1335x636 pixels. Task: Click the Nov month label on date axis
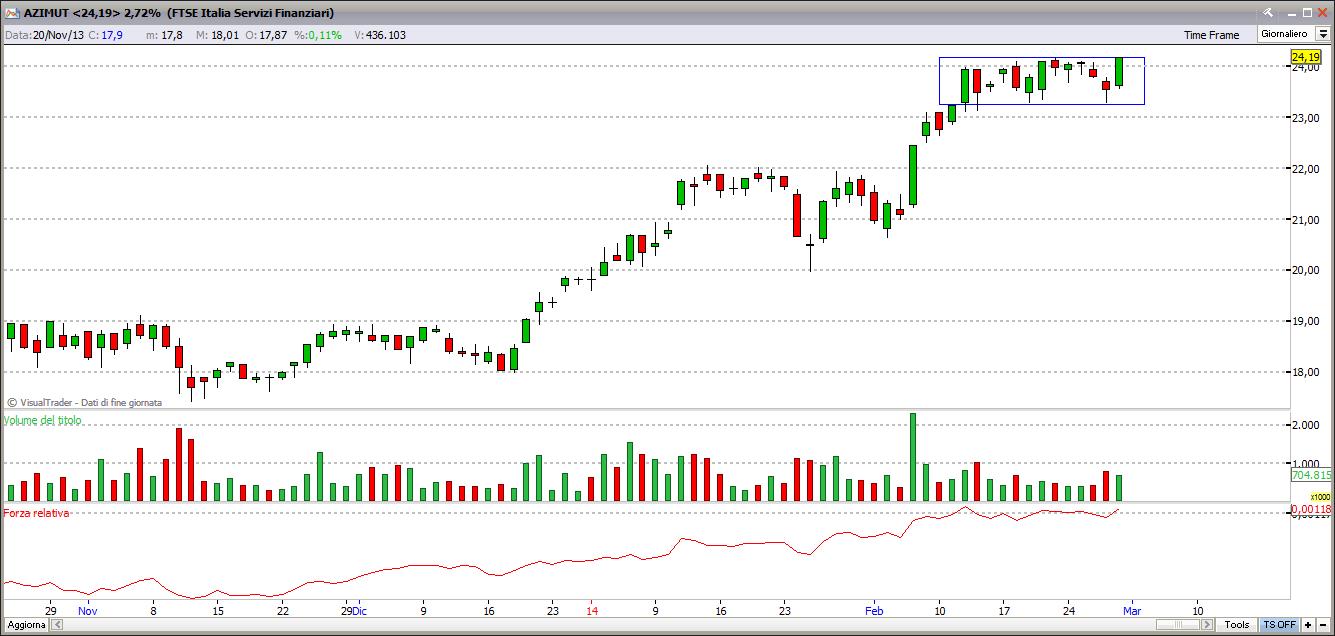[88, 610]
